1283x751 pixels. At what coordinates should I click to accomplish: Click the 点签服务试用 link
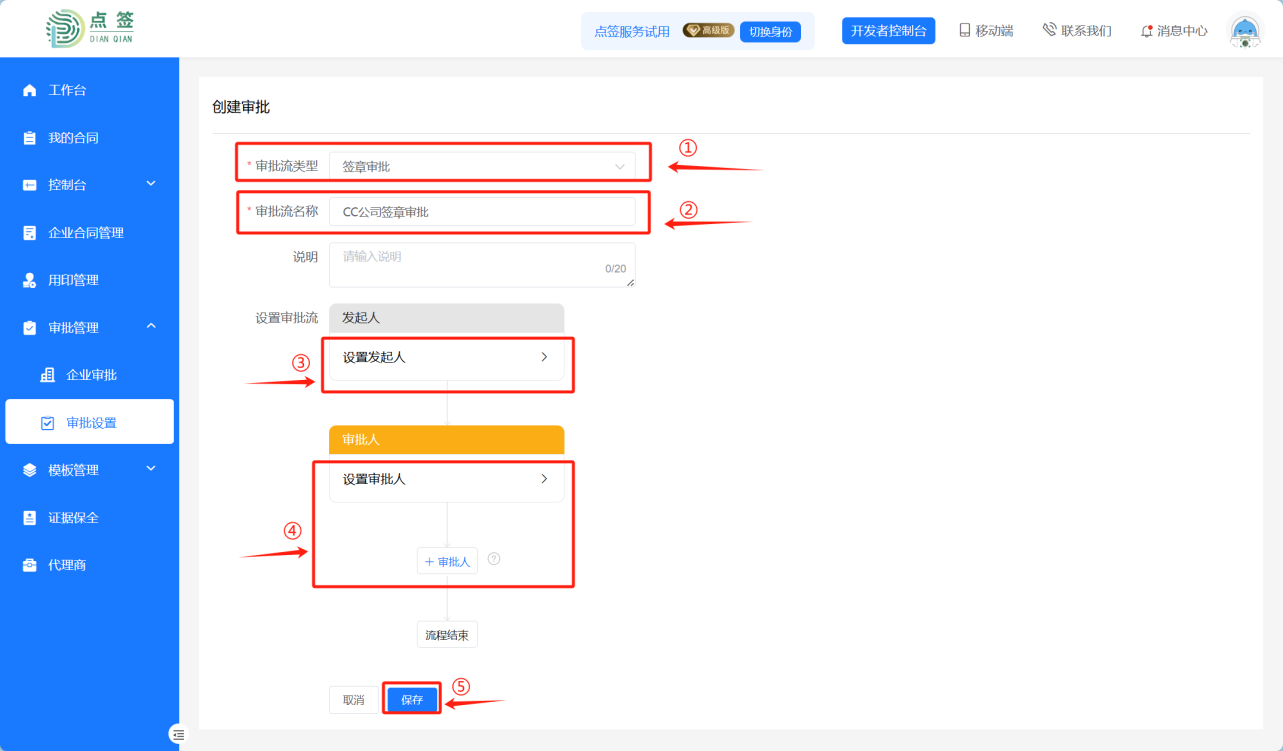[632, 32]
